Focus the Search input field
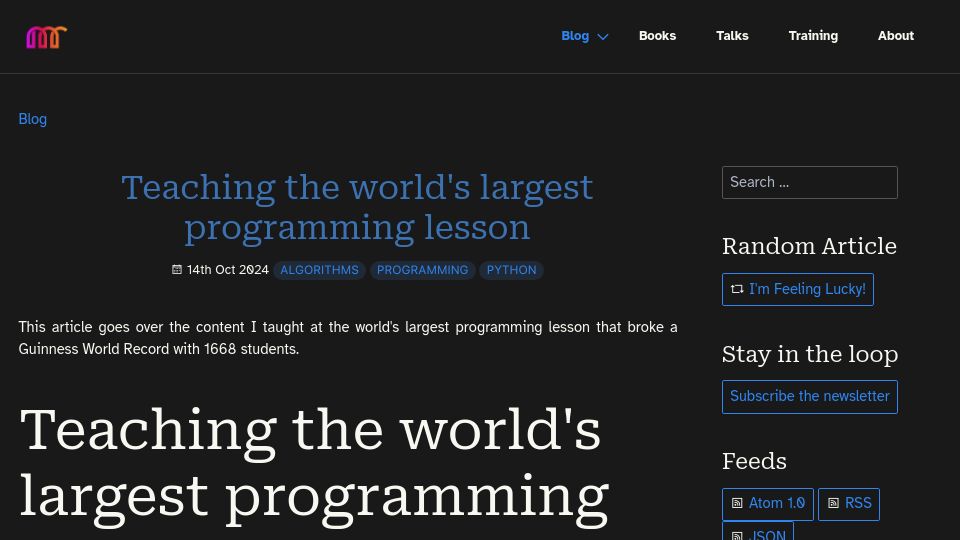 click(809, 182)
